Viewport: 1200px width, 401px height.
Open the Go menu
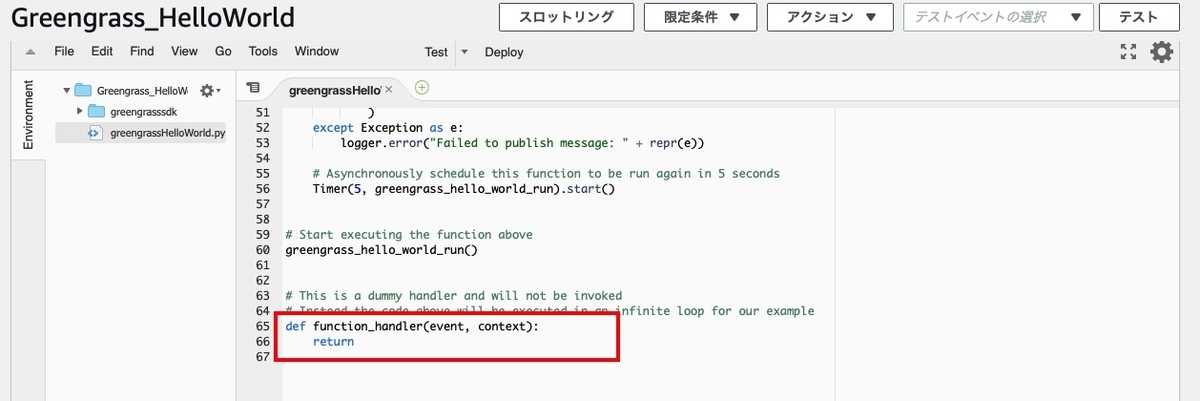(x=223, y=51)
